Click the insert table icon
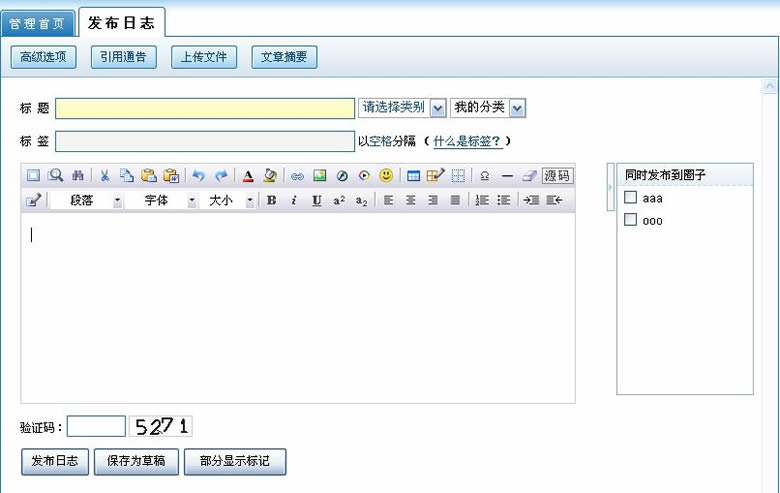 point(413,176)
